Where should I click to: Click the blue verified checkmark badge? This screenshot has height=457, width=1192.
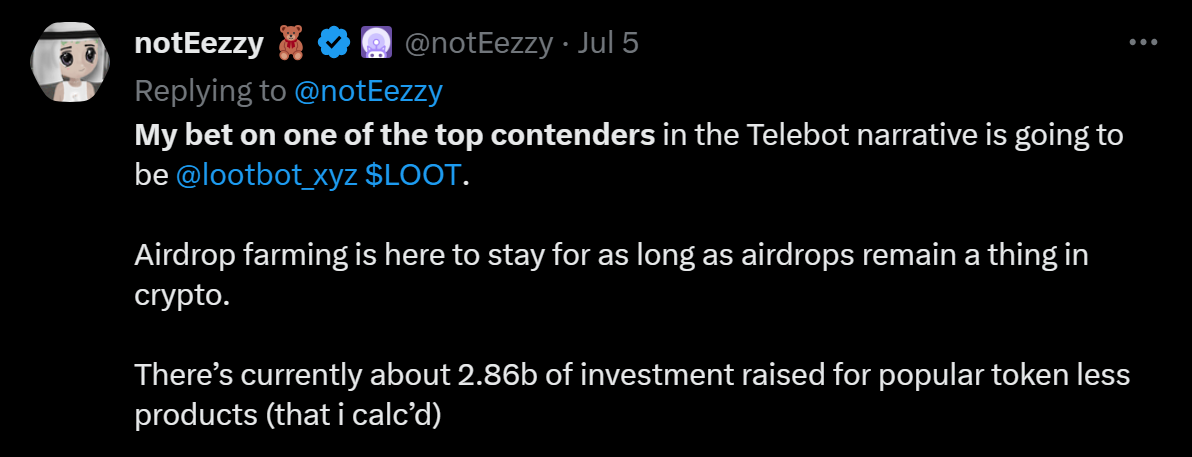332,43
